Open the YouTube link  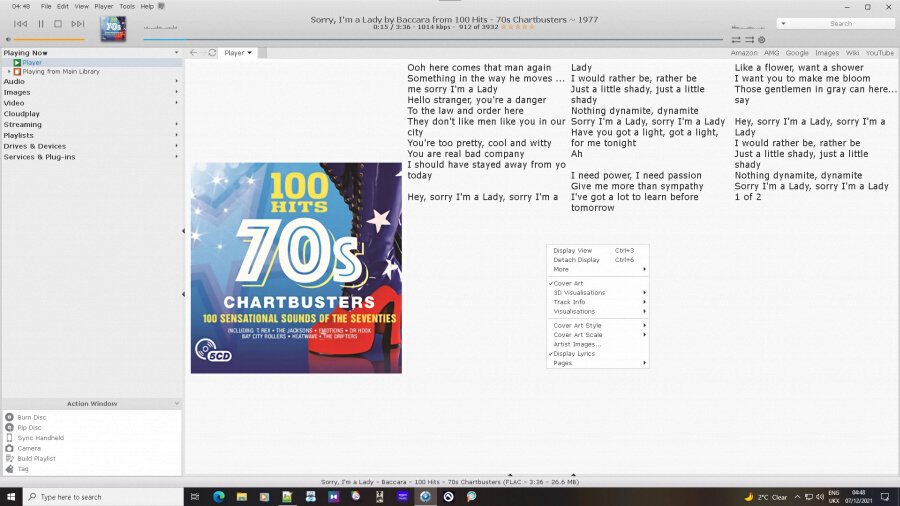coord(880,53)
